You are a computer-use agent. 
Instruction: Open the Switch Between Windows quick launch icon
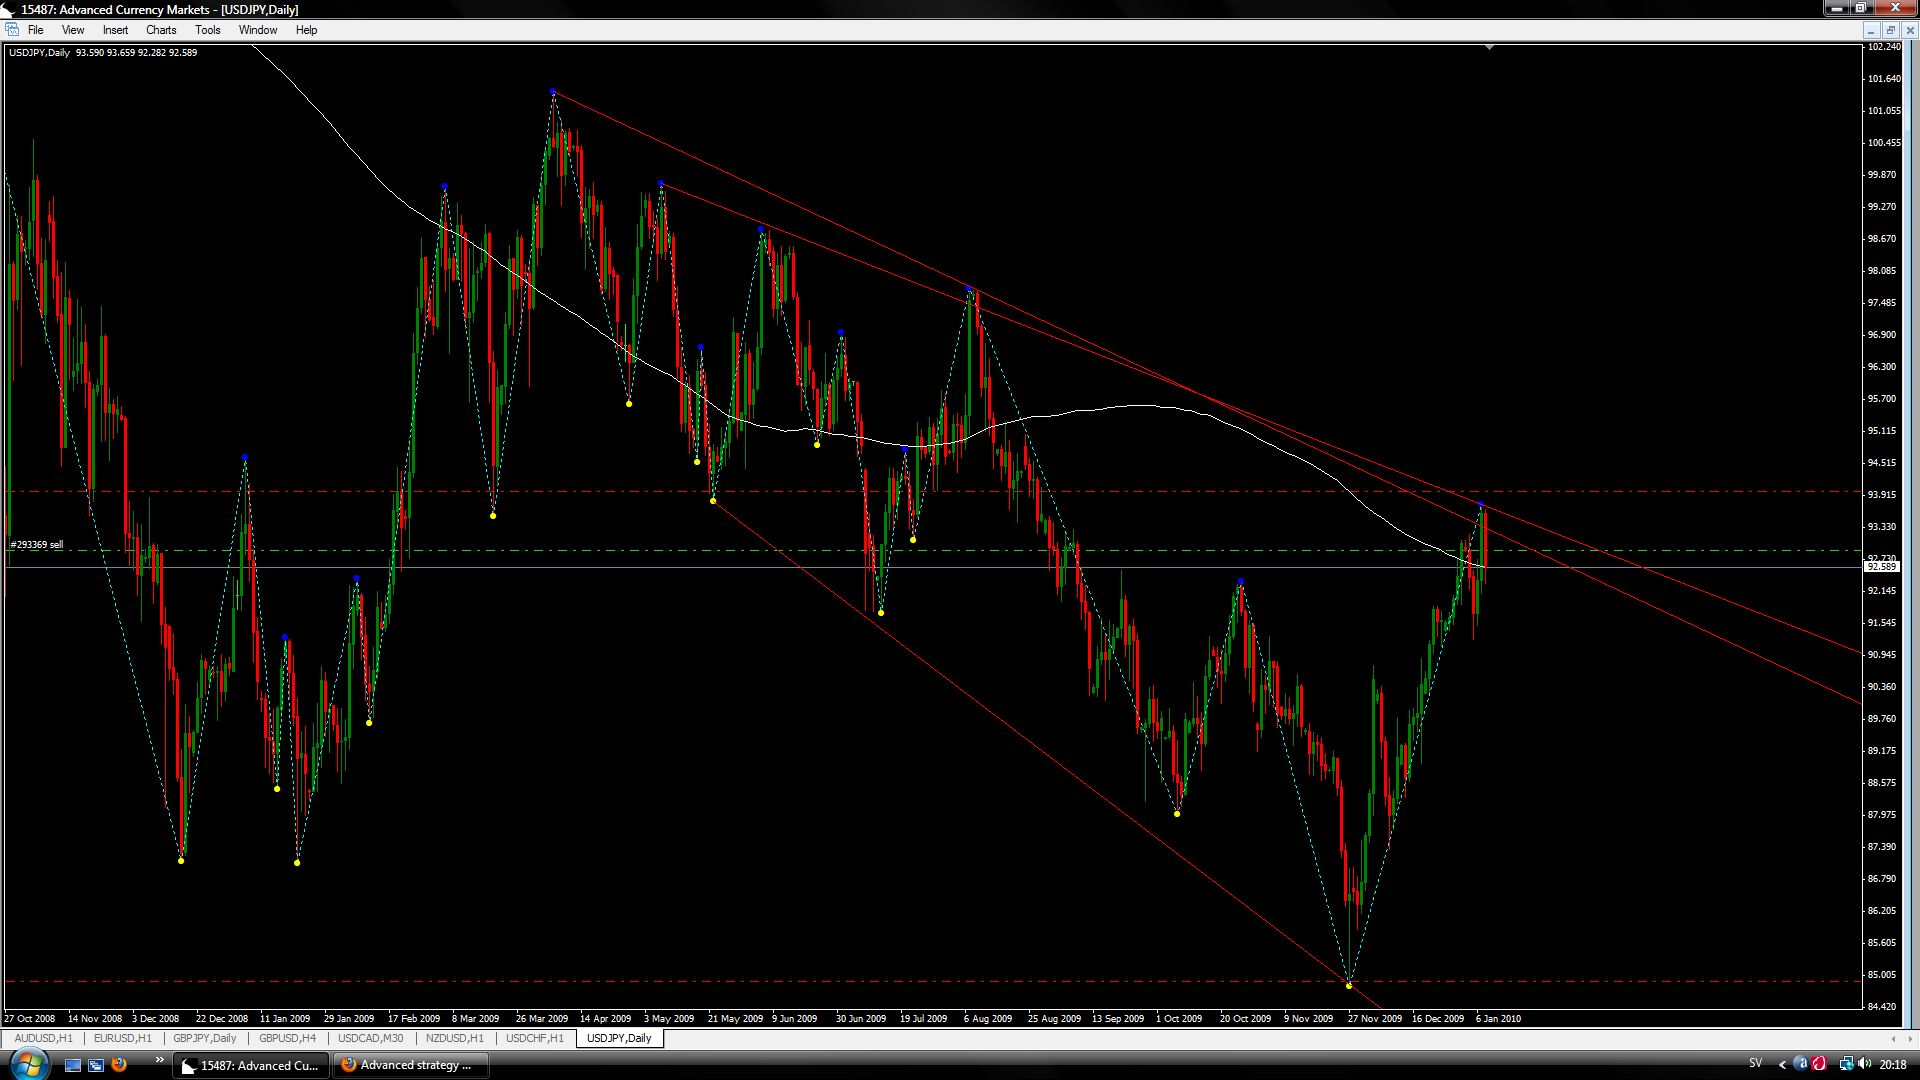(96, 1065)
